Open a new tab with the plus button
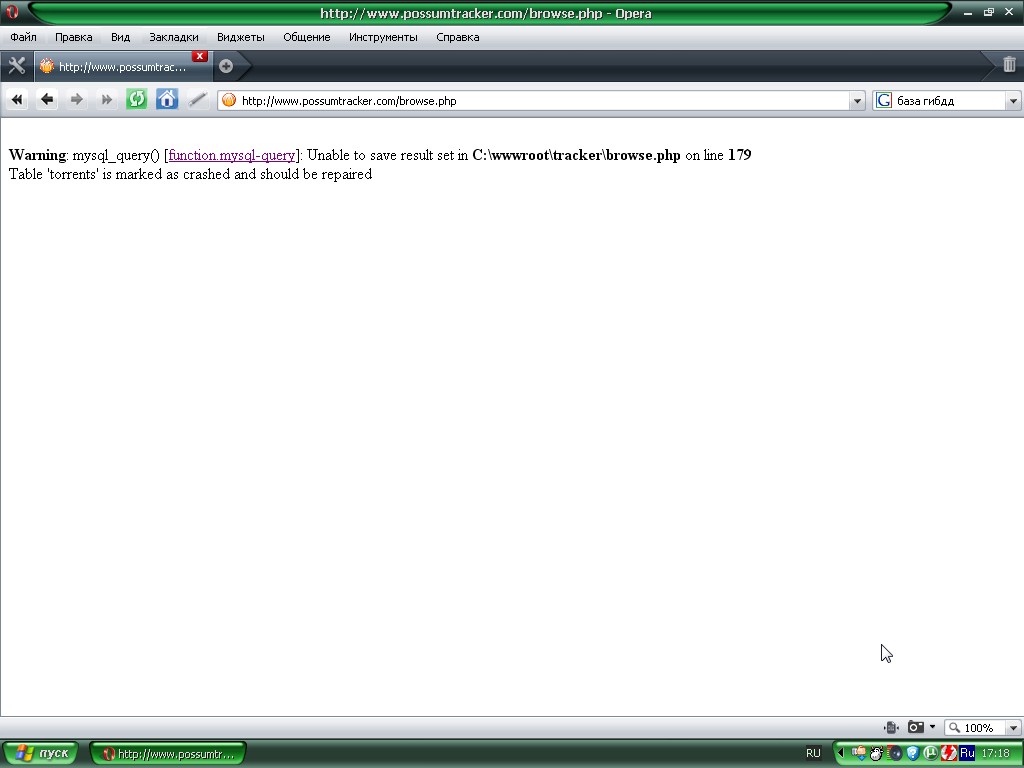The image size is (1024, 768). pos(226,66)
